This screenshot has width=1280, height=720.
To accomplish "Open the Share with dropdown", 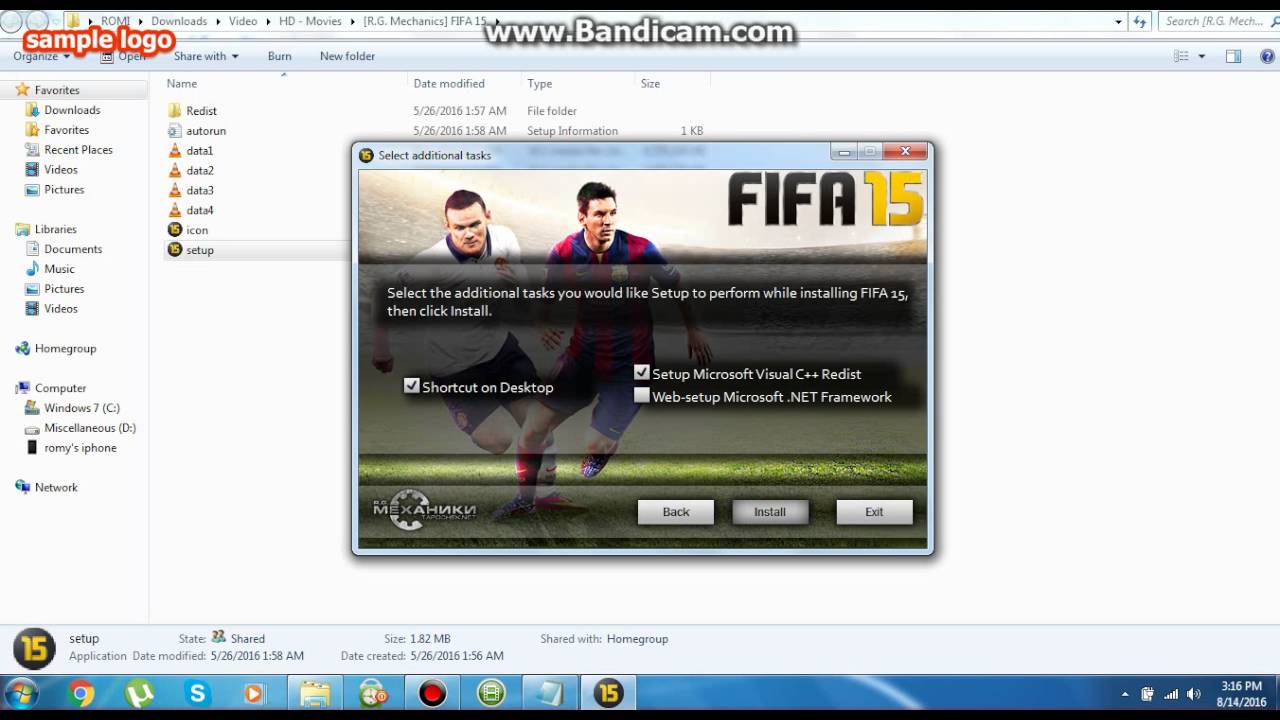I will click(206, 56).
